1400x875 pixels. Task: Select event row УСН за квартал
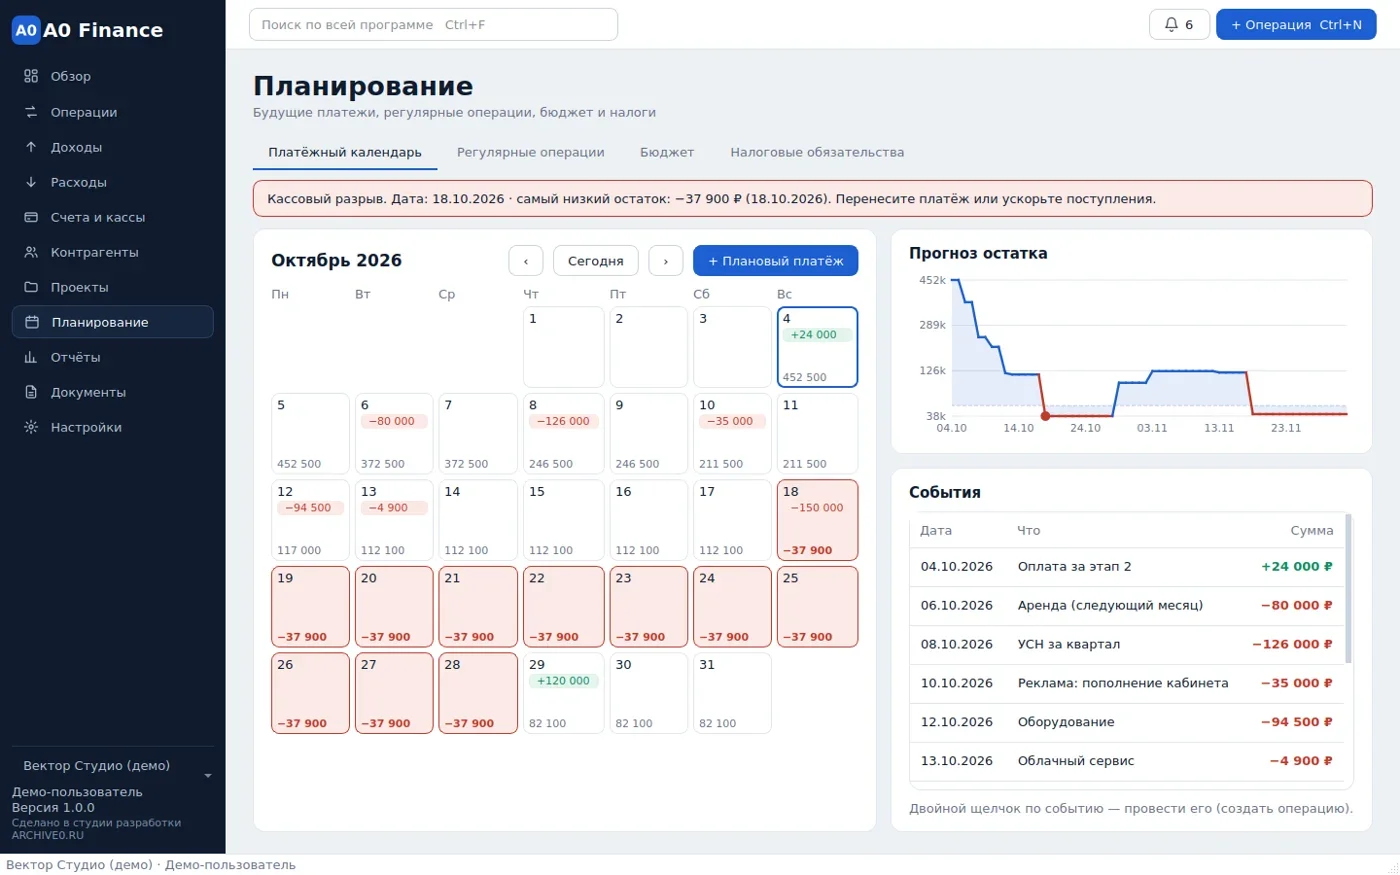click(1127, 644)
